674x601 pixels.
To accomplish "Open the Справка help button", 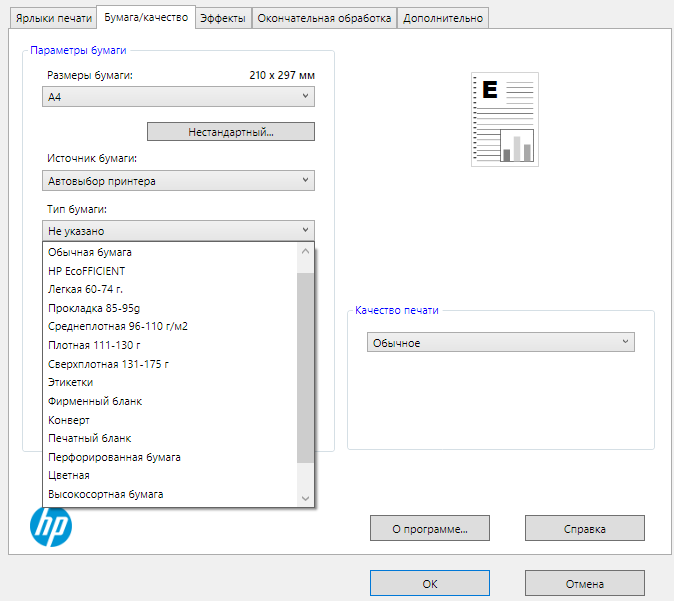I will [x=584, y=528].
